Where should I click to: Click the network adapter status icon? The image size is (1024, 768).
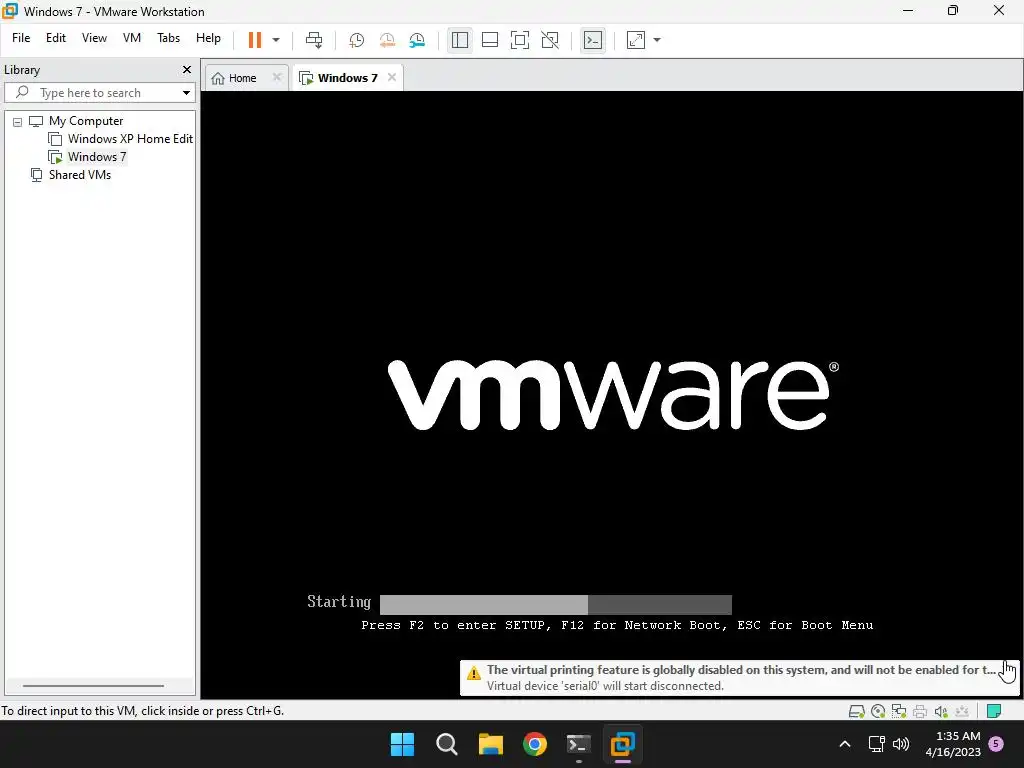click(899, 711)
